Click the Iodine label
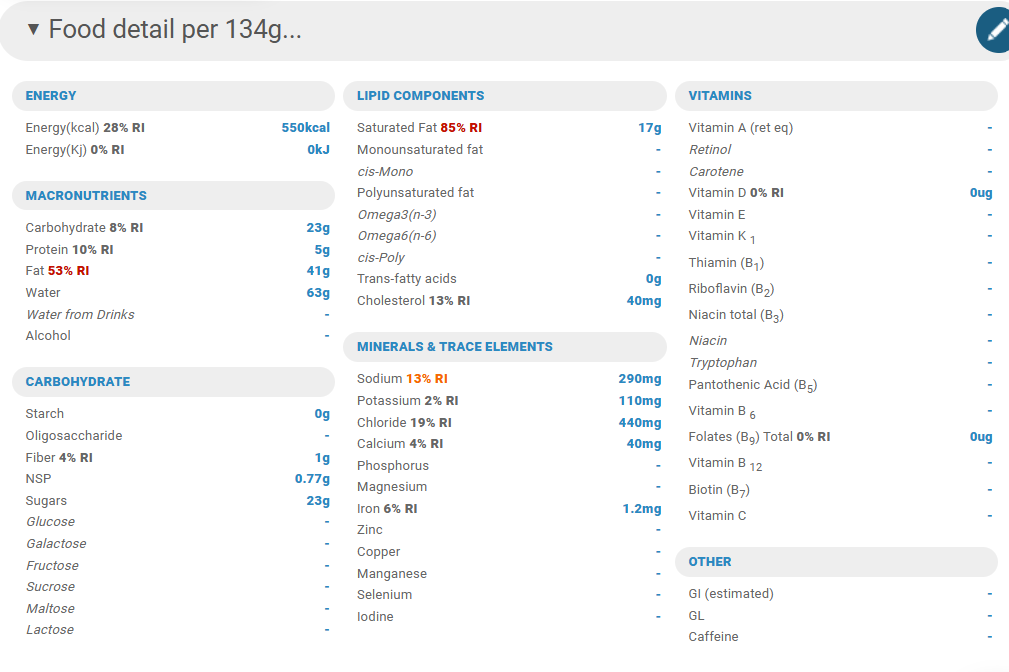 (375, 617)
